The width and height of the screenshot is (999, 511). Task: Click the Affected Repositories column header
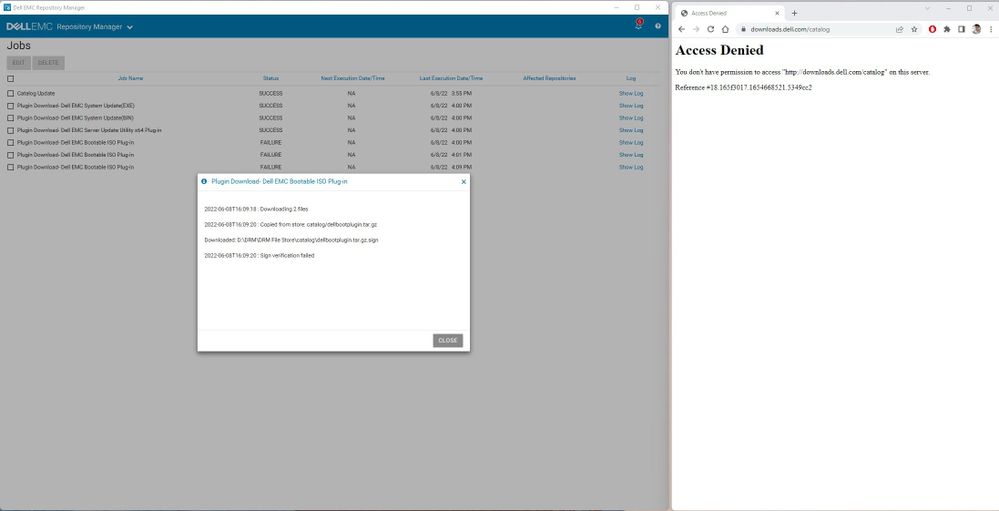tap(549, 78)
